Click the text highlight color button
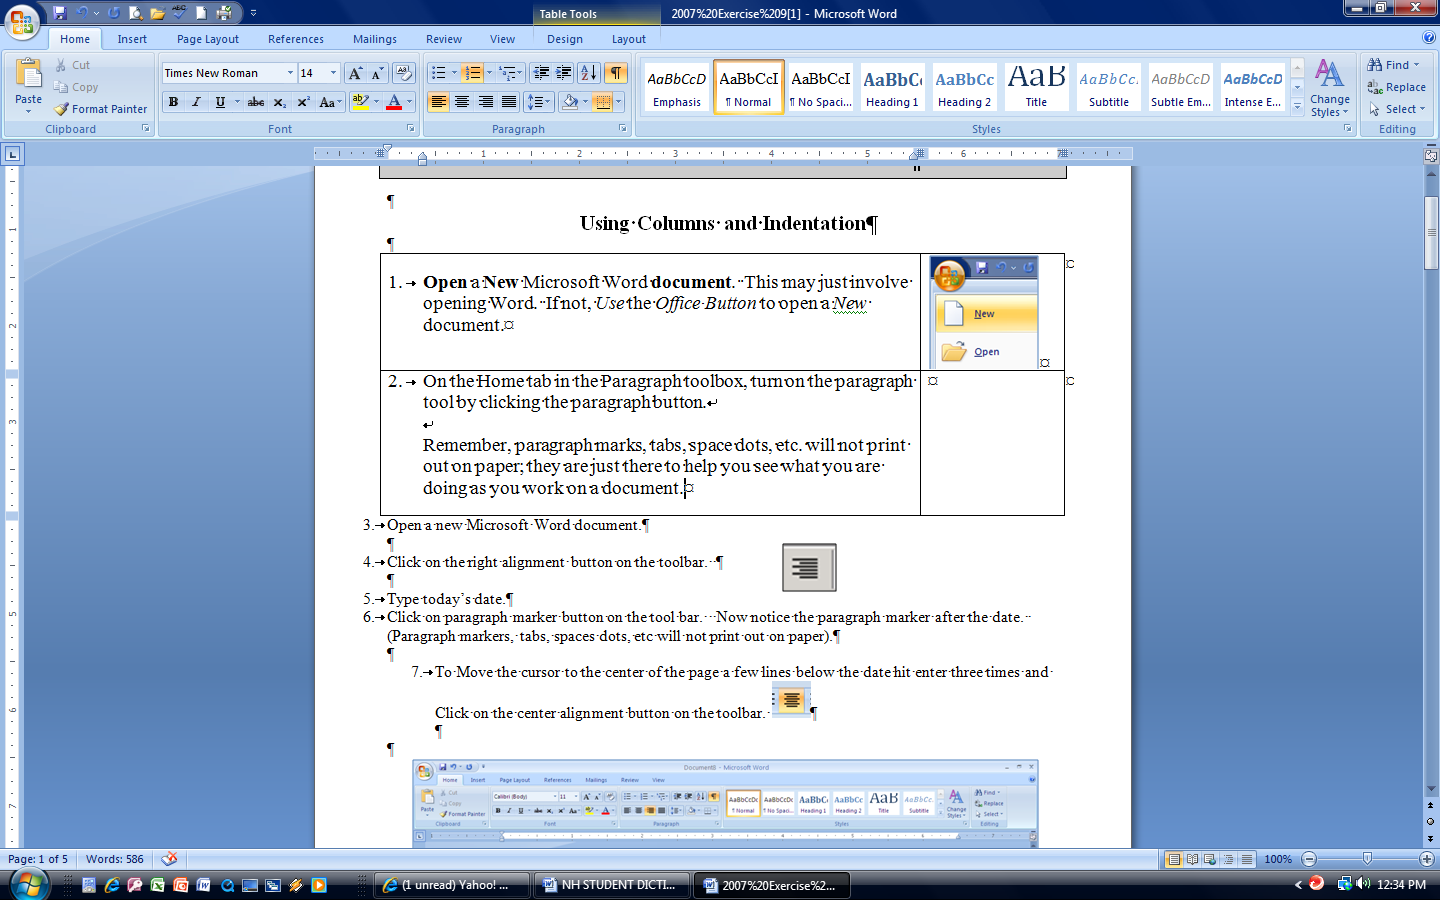This screenshot has width=1440, height=900. tap(361, 102)
